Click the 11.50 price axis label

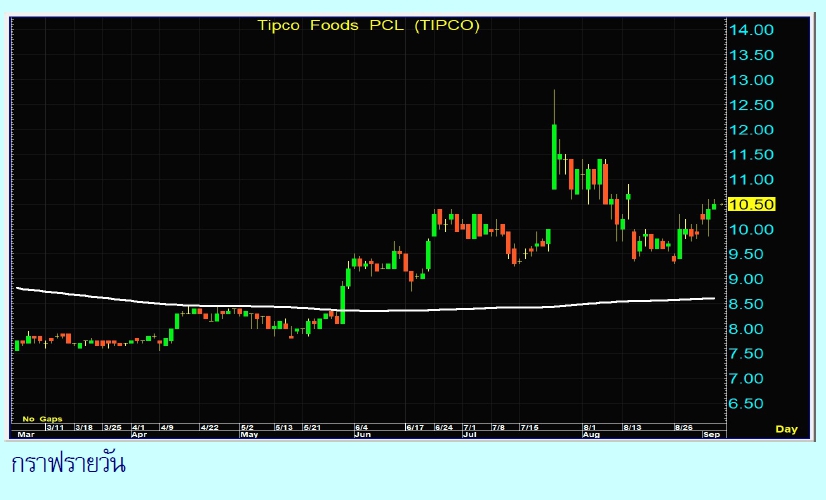[751, 154]
